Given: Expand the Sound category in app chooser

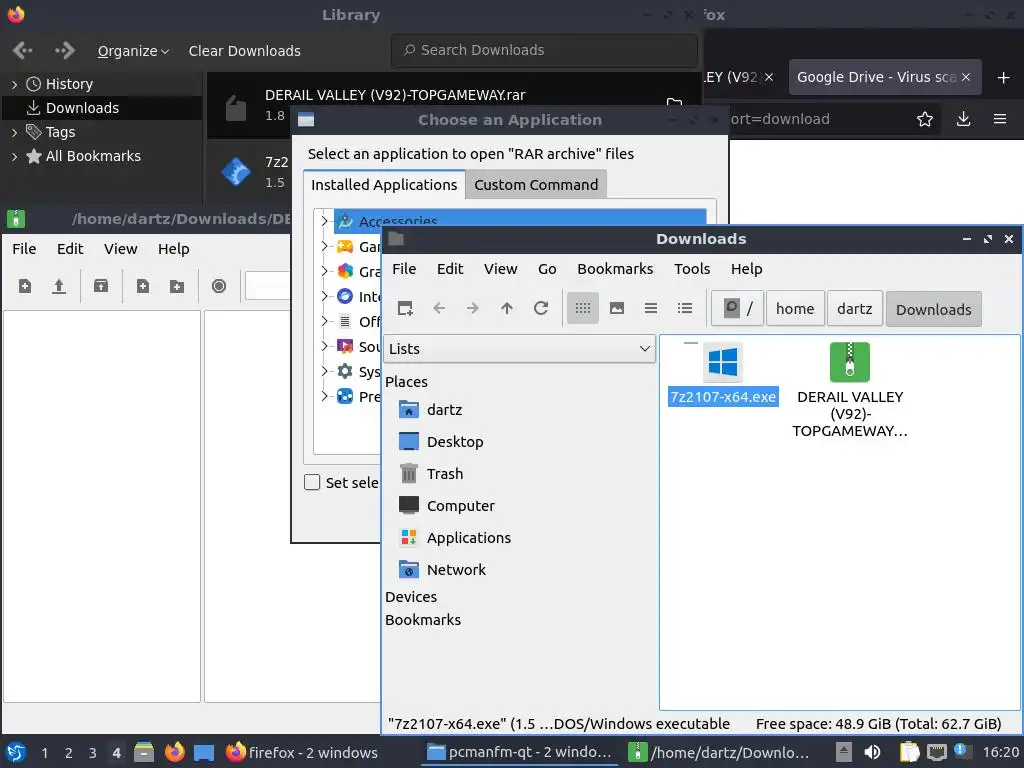Looking at the screenshot, I should (x=325, y=346).
